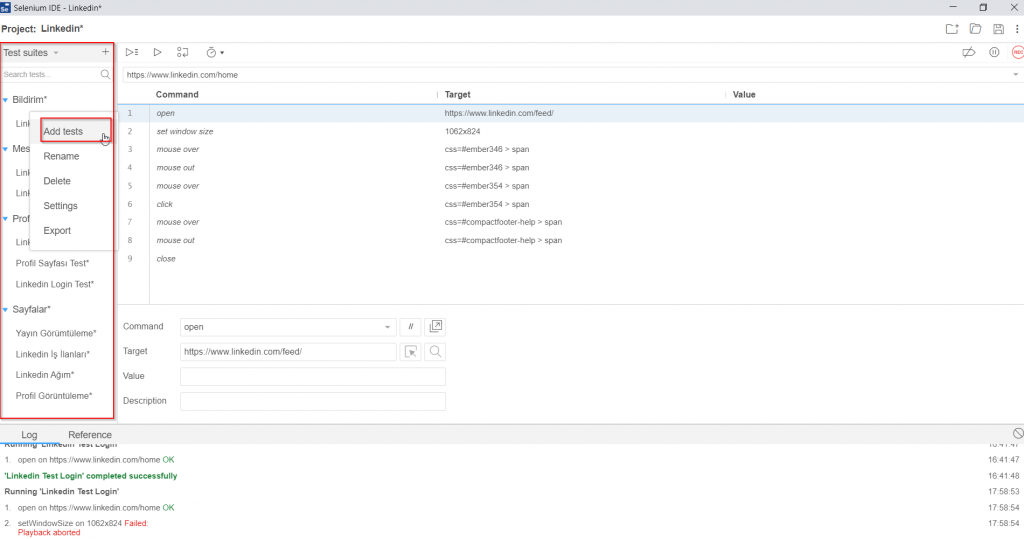This screenshot has height=539, width=1024.
Task: Collapse the Bildirim* suite
Action: pos(6,100)
